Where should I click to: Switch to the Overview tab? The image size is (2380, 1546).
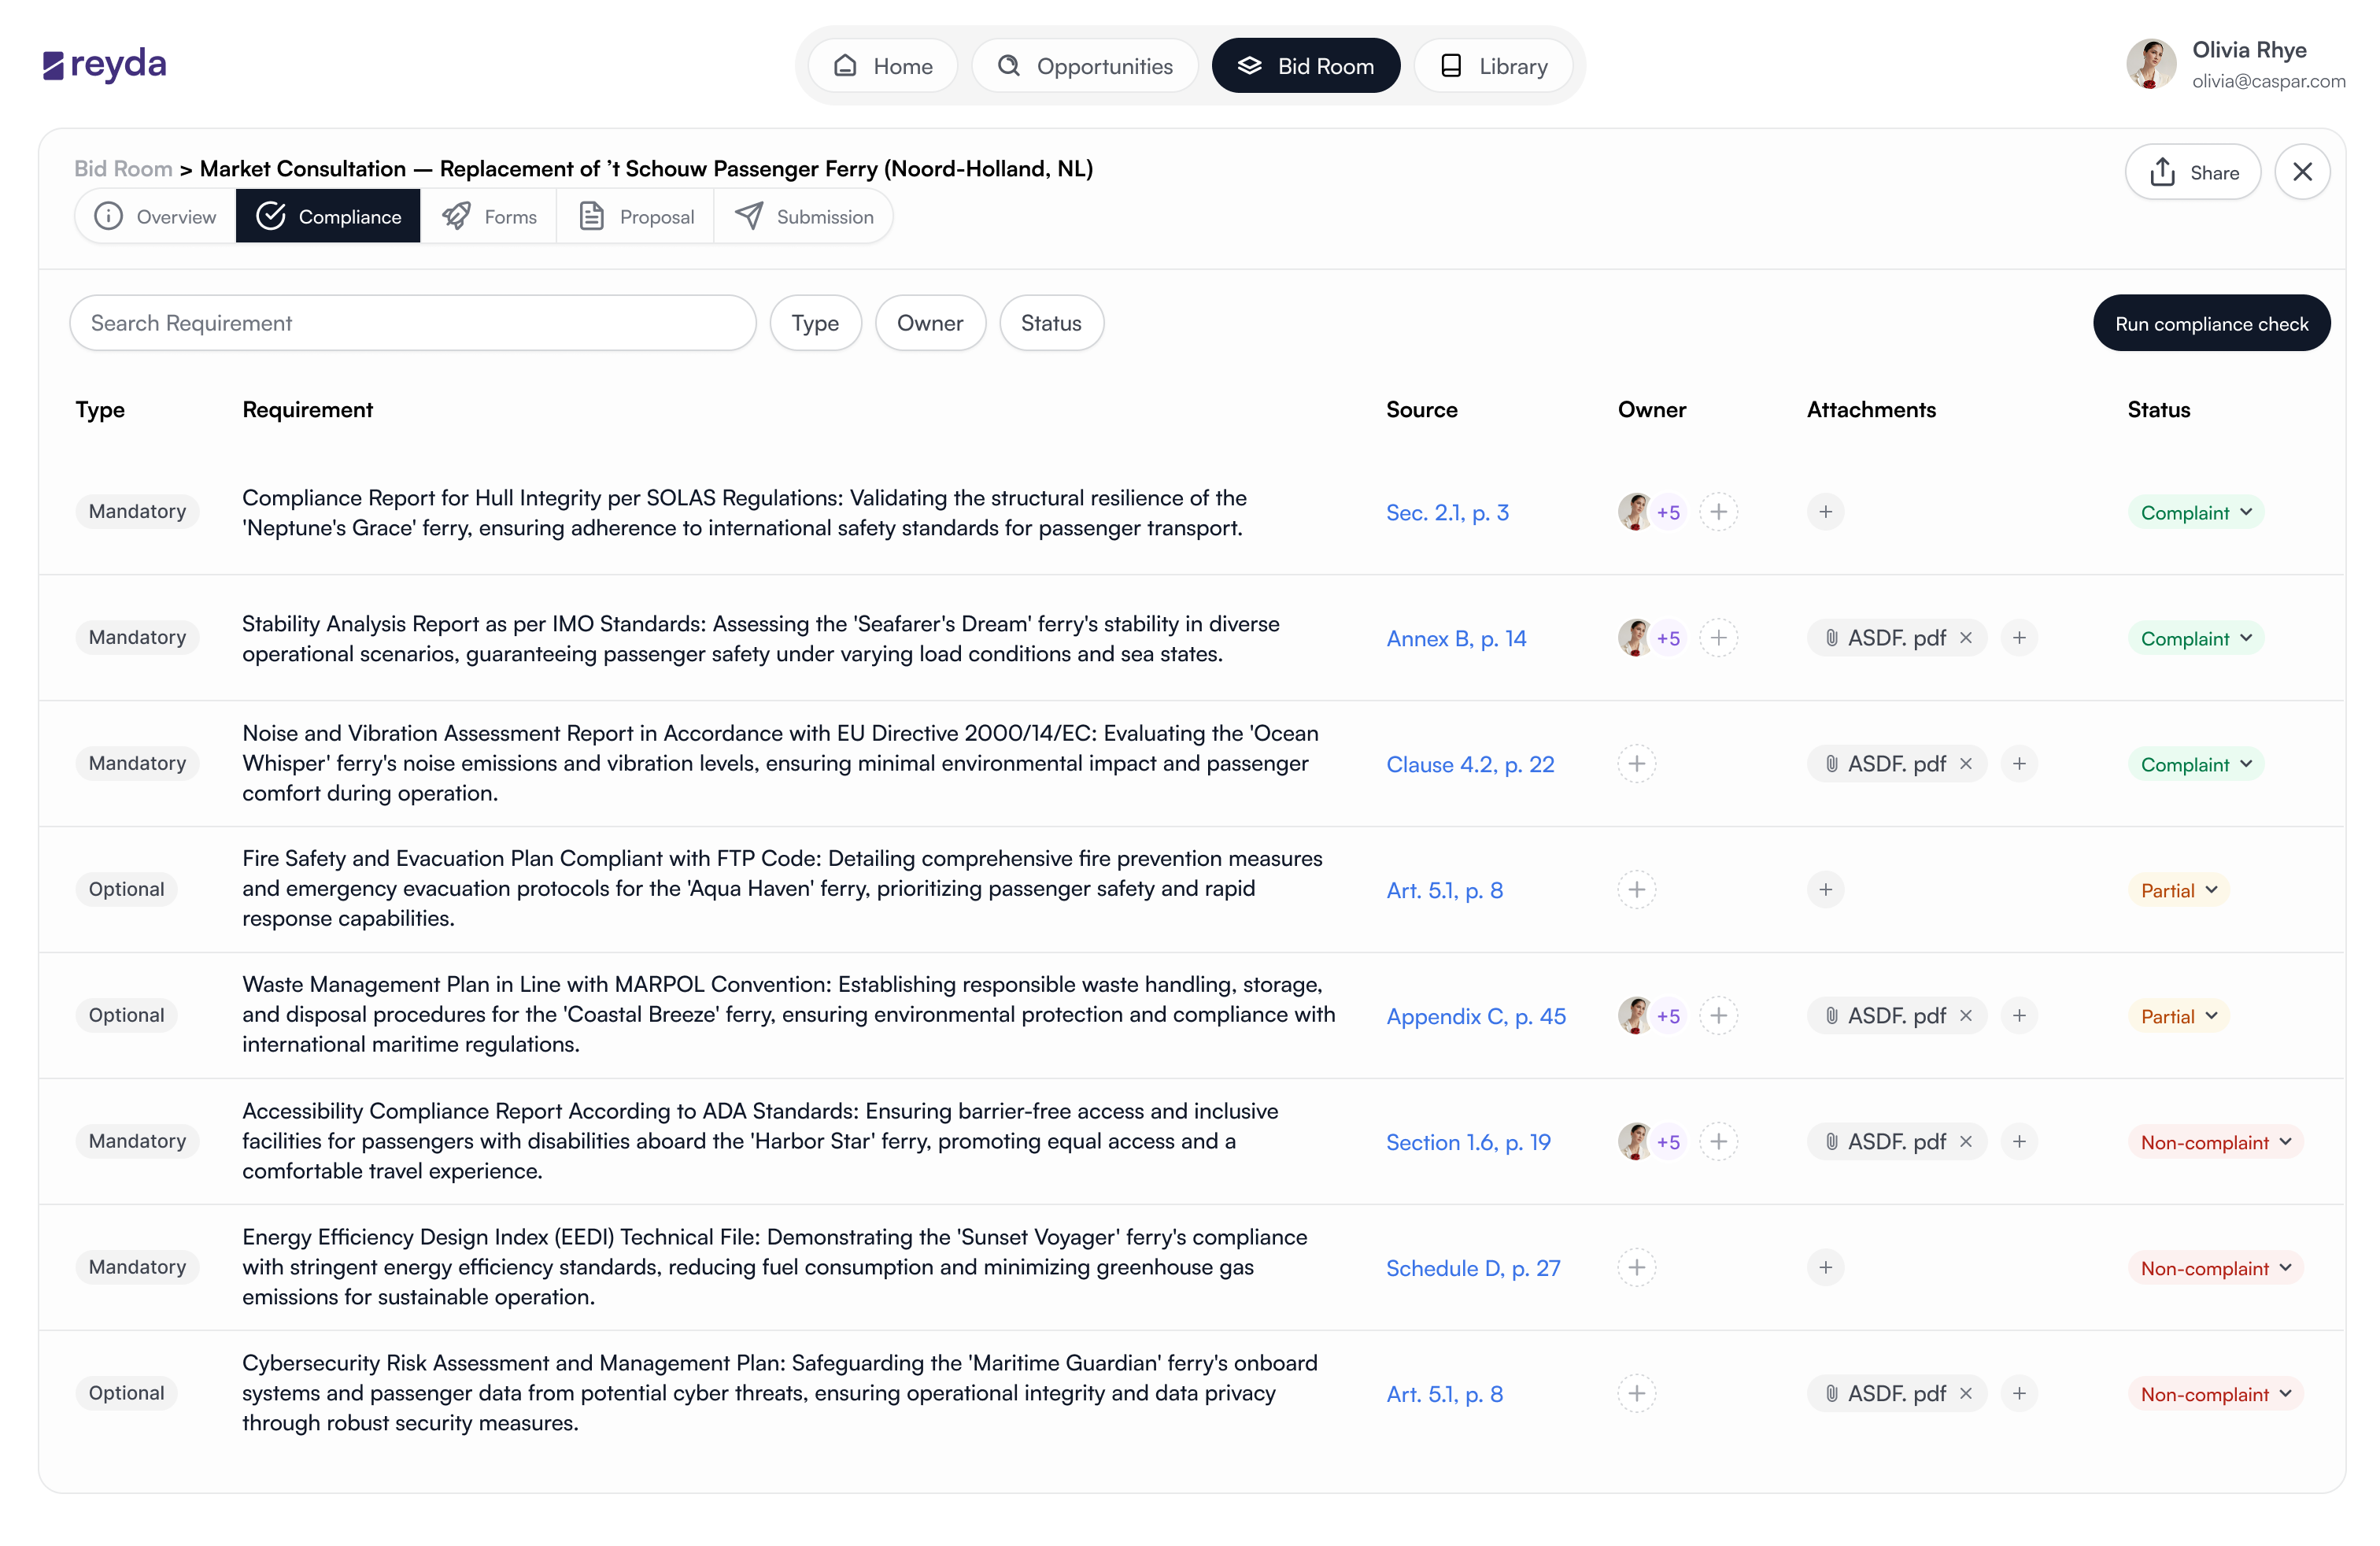coord(155,217)
